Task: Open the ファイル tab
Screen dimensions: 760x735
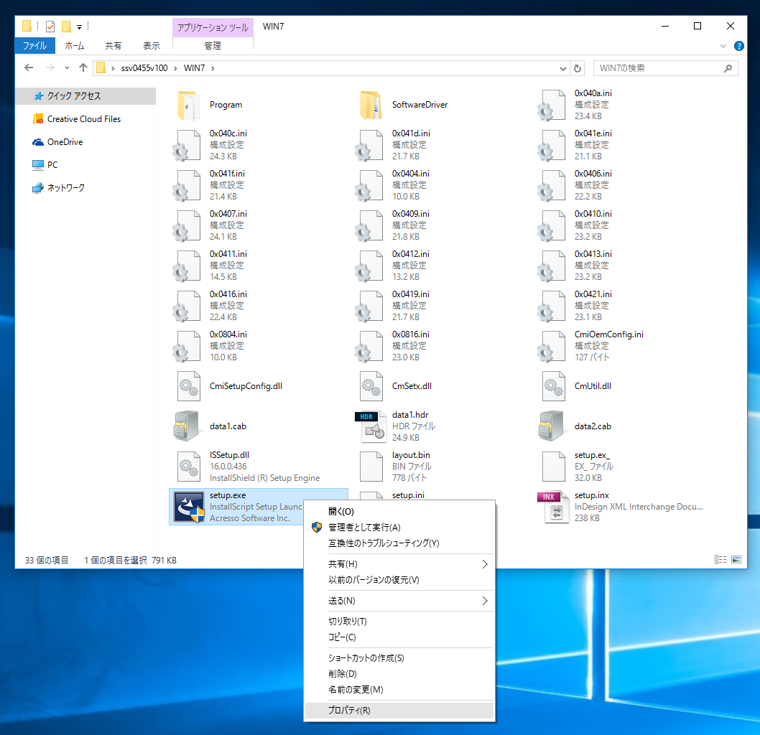Action: [x=35, y=46]
